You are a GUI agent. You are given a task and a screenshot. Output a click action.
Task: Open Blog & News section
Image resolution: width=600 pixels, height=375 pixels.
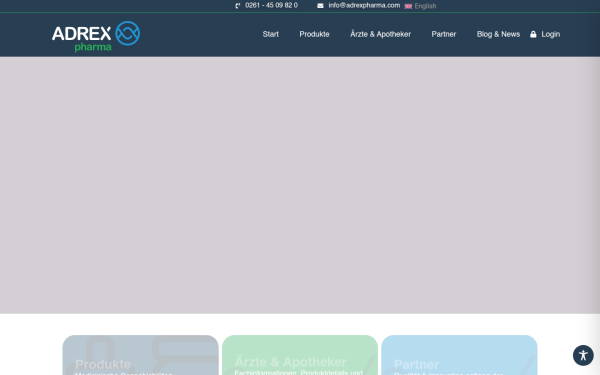click(498, 34)
